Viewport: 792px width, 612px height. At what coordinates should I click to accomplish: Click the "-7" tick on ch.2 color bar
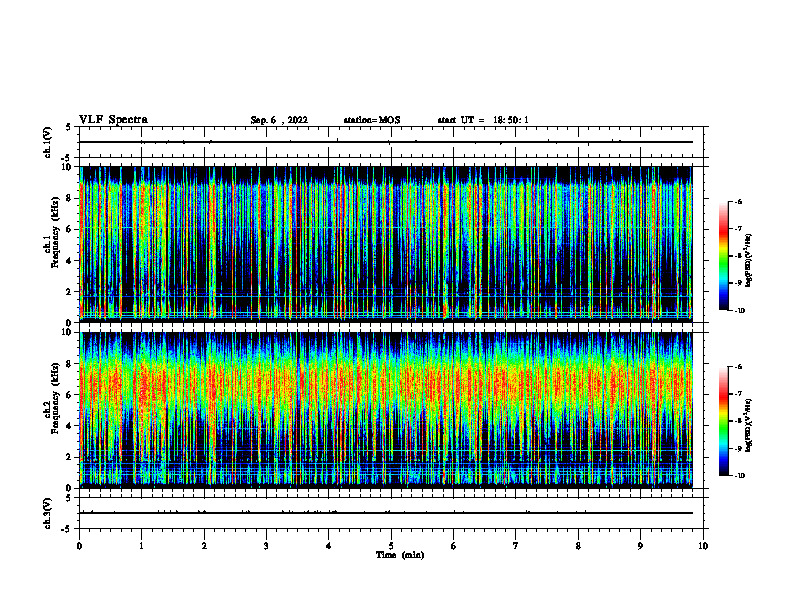pyautogui.click(x=738, y=394)
